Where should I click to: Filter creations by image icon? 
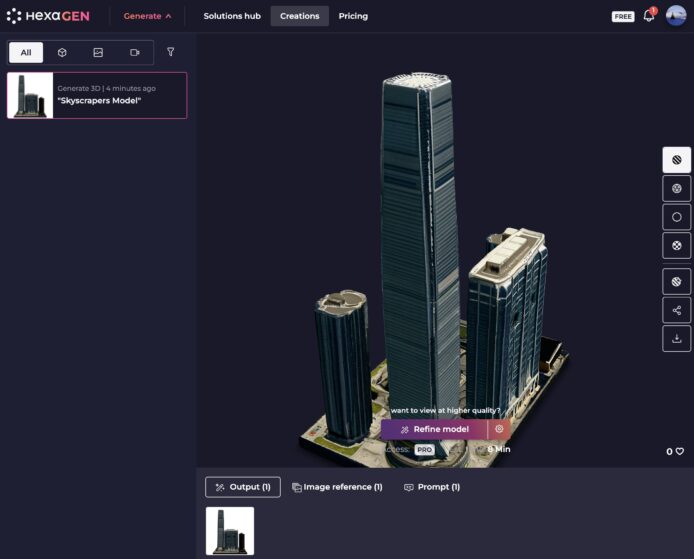(98, 52)
